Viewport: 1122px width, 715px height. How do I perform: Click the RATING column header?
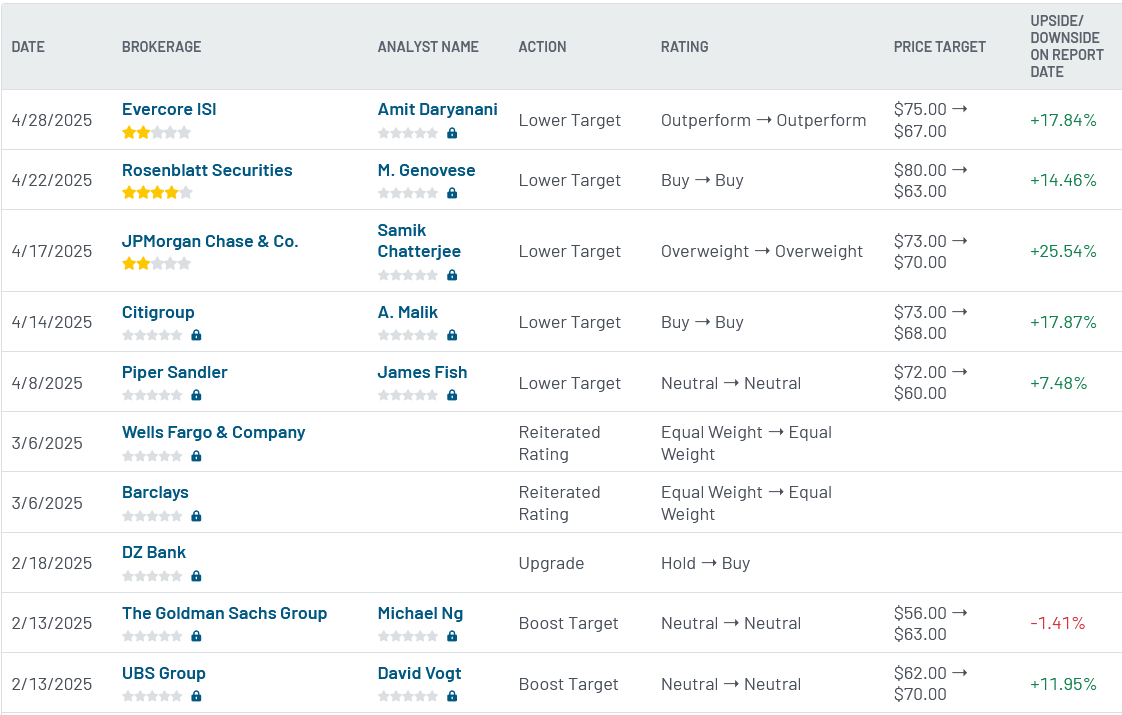tap(685, 47)
